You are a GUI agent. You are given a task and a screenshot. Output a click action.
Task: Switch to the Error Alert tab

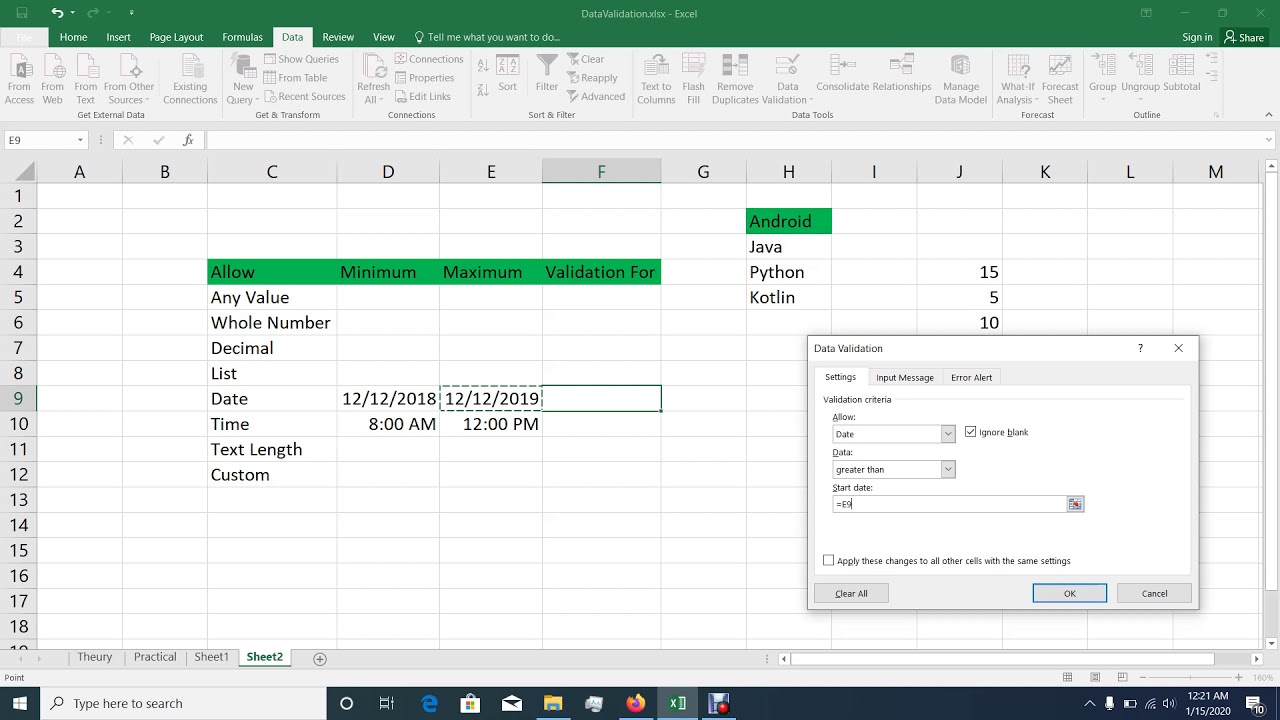coord(971,378)
